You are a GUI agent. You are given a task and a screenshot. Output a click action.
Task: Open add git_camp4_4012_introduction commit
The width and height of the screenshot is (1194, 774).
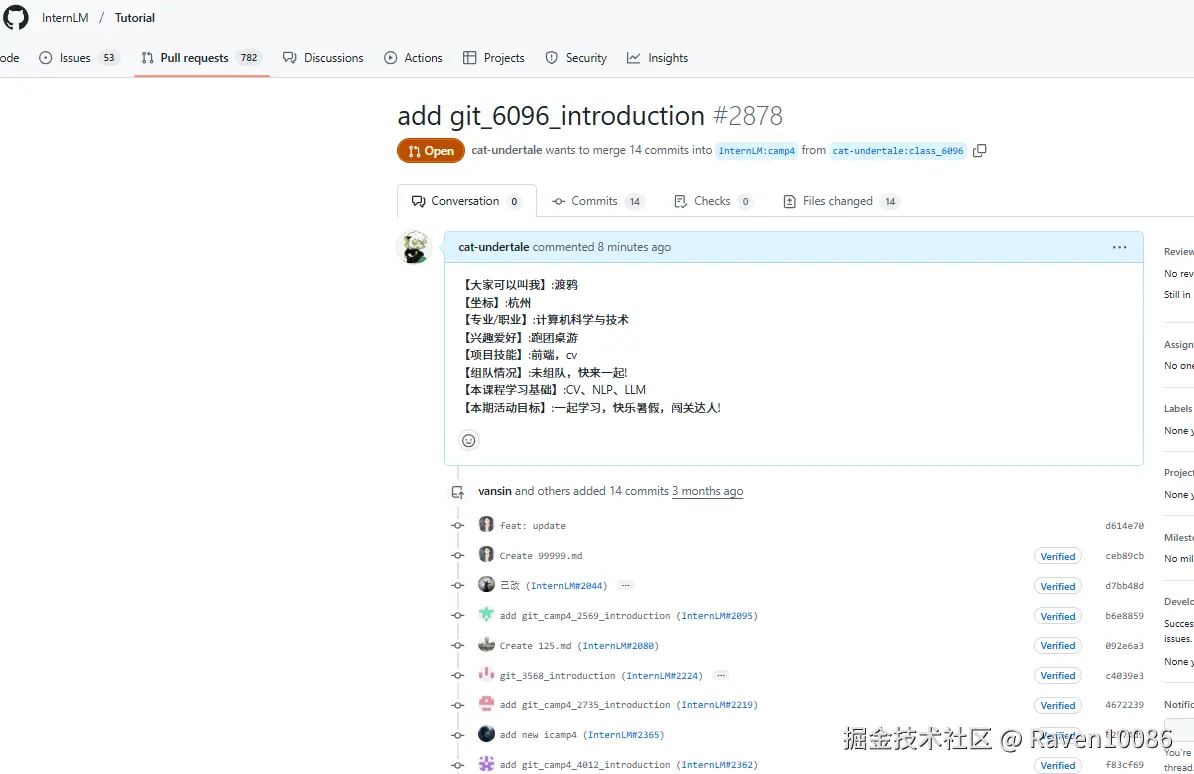pyautogui.click(x=585, y=765)
